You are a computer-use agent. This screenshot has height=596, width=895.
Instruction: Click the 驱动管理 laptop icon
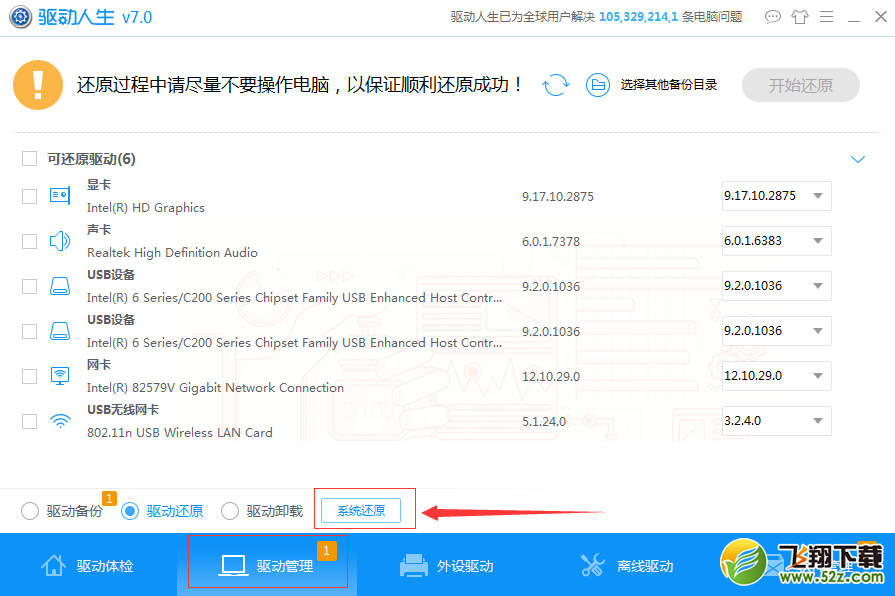pyautogui.click(x=233, y=566)
